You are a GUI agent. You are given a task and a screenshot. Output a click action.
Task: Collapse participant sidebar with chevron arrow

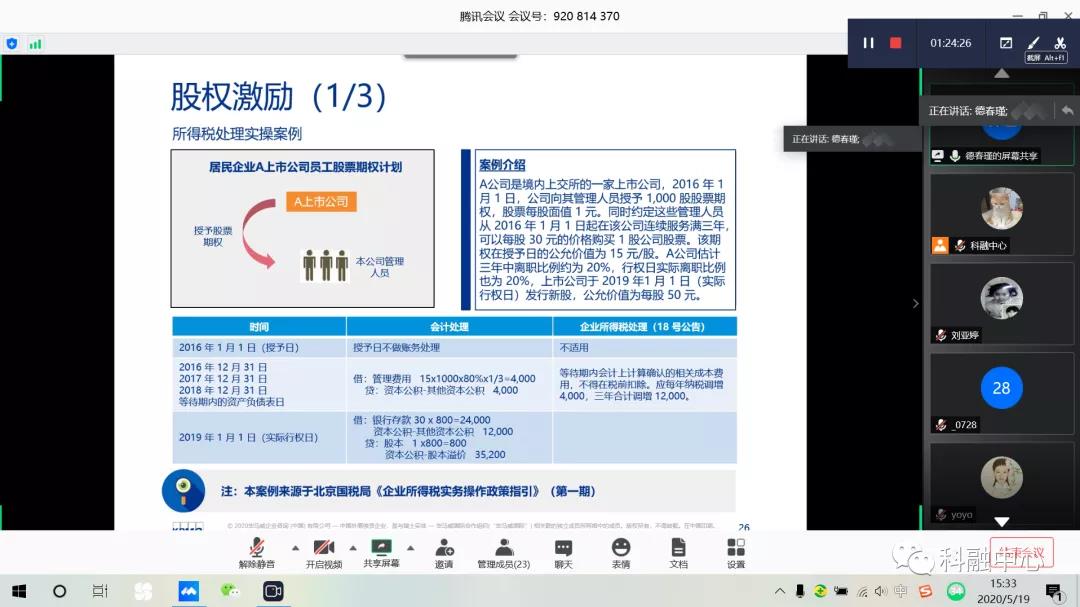tap(915, 303)
